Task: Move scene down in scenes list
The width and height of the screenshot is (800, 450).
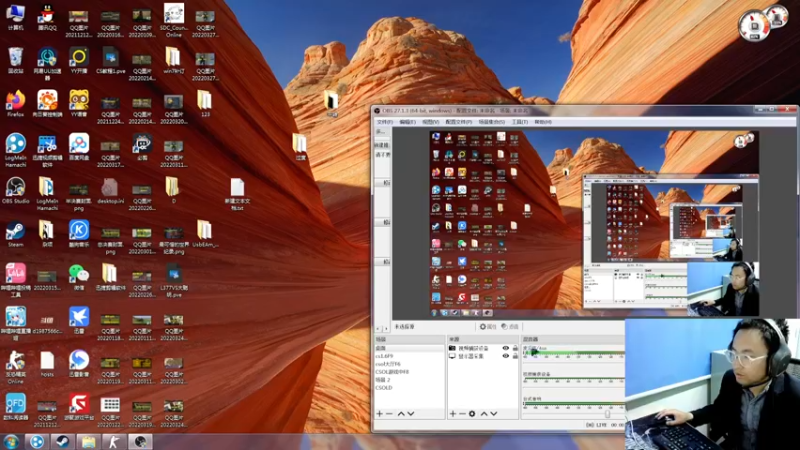Action: [411, 414]
